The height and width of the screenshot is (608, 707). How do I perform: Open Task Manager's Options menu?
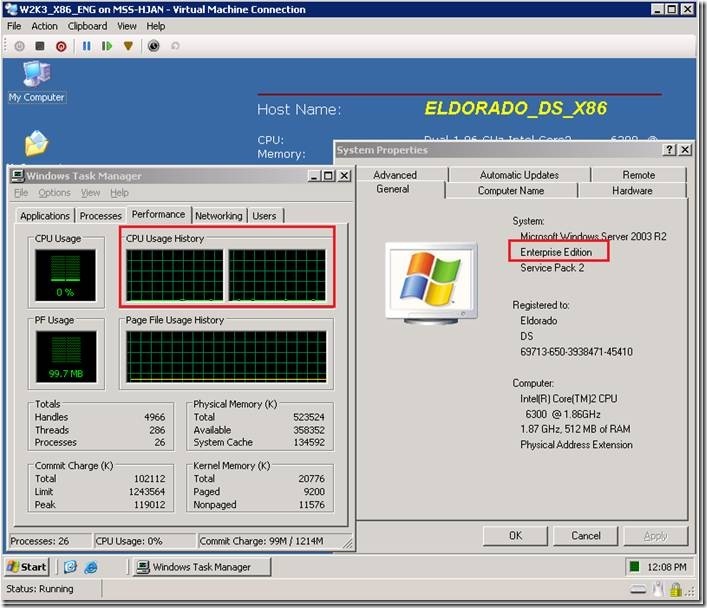tap(54, 193)
